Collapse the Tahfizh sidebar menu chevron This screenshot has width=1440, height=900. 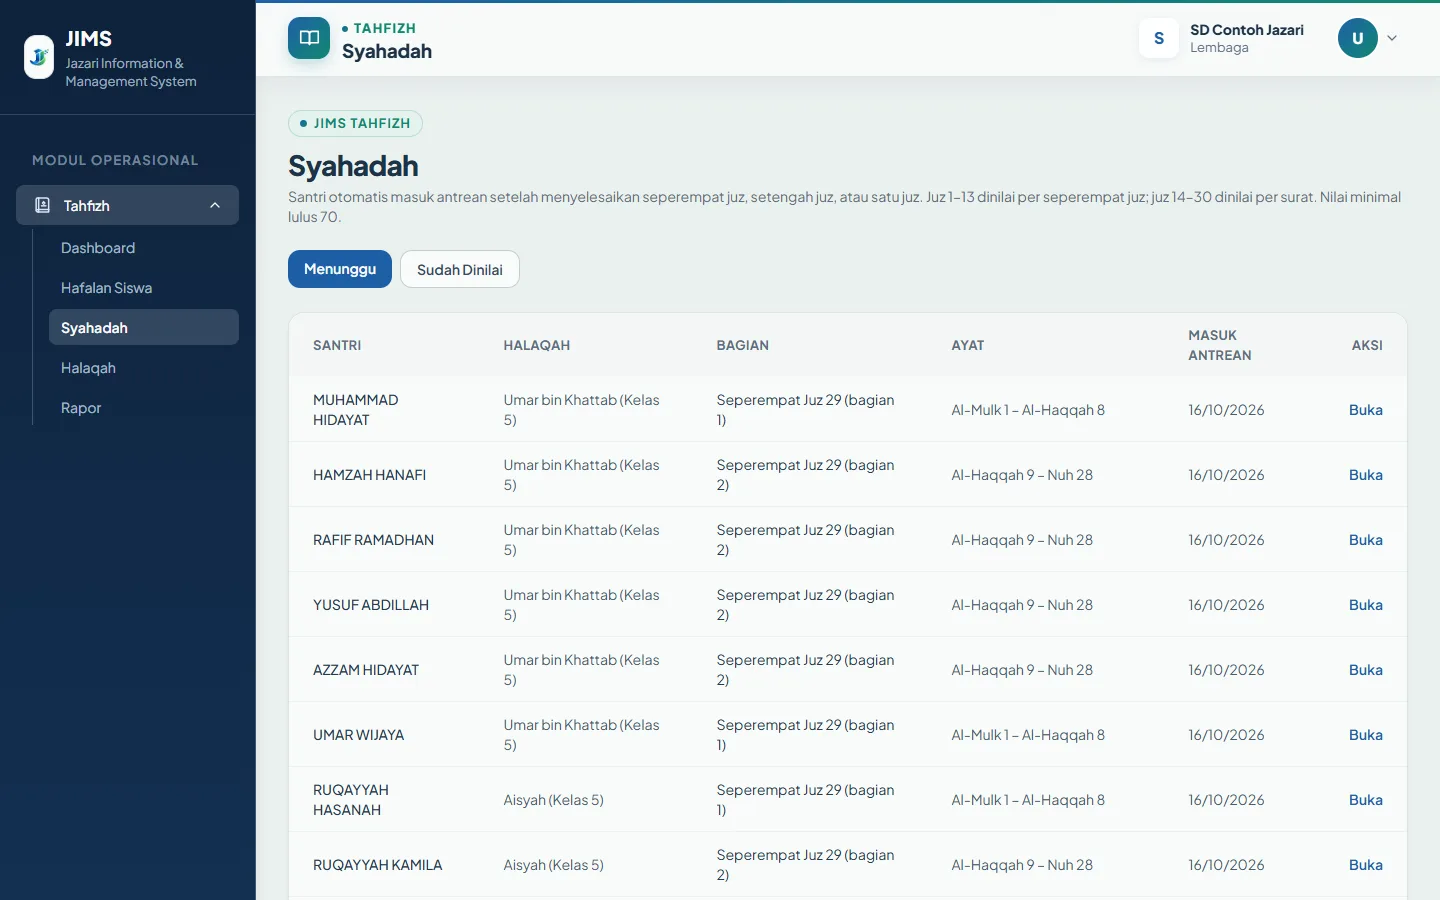[x=215, y=205]
